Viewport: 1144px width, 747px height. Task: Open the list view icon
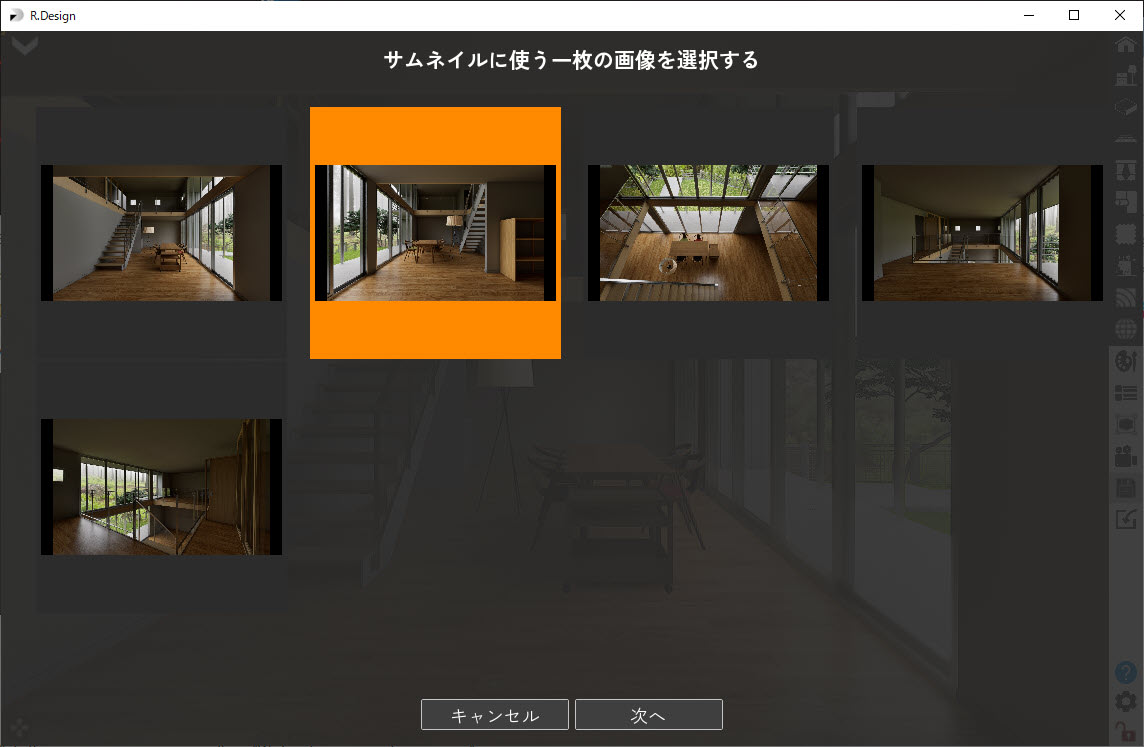pyautogui.click(x=1126, y=392)
